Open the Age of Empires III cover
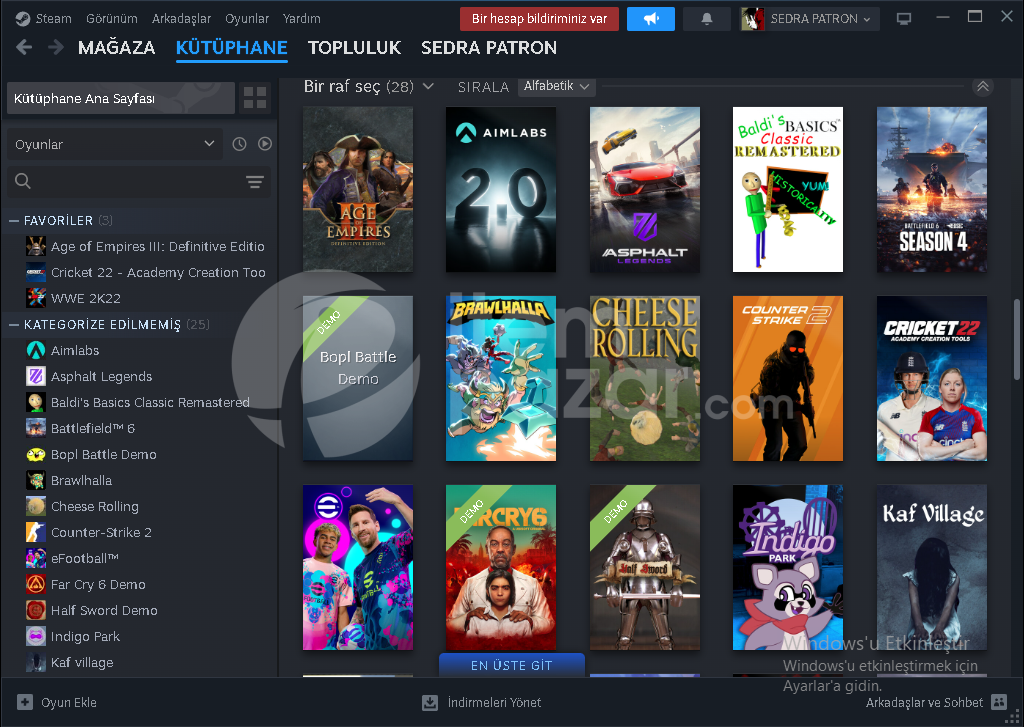This screenshot has height=727, width=1024. click(358, 189)
